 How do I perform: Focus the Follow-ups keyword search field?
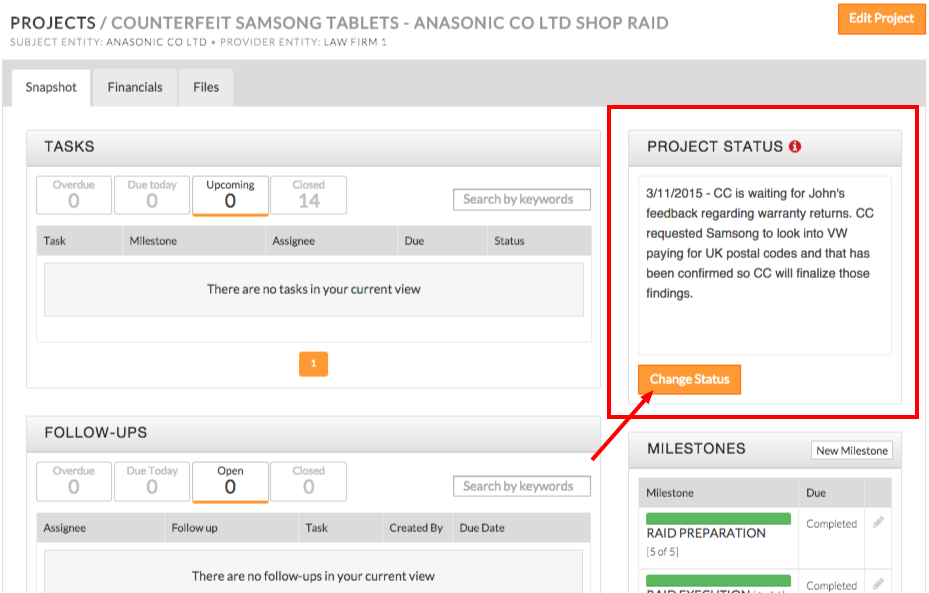point(521,486)
